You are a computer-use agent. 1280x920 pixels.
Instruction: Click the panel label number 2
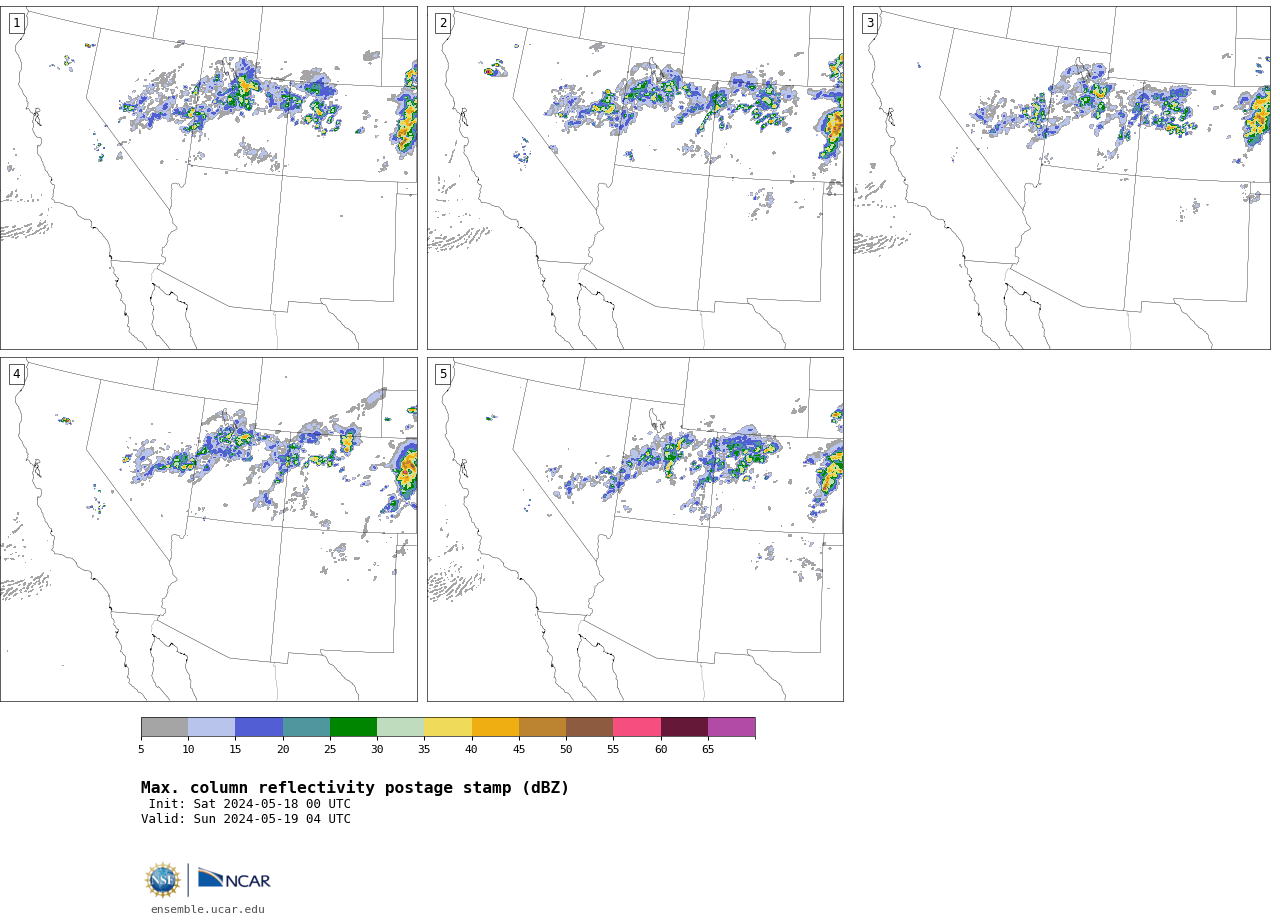[x=443, y=23]
